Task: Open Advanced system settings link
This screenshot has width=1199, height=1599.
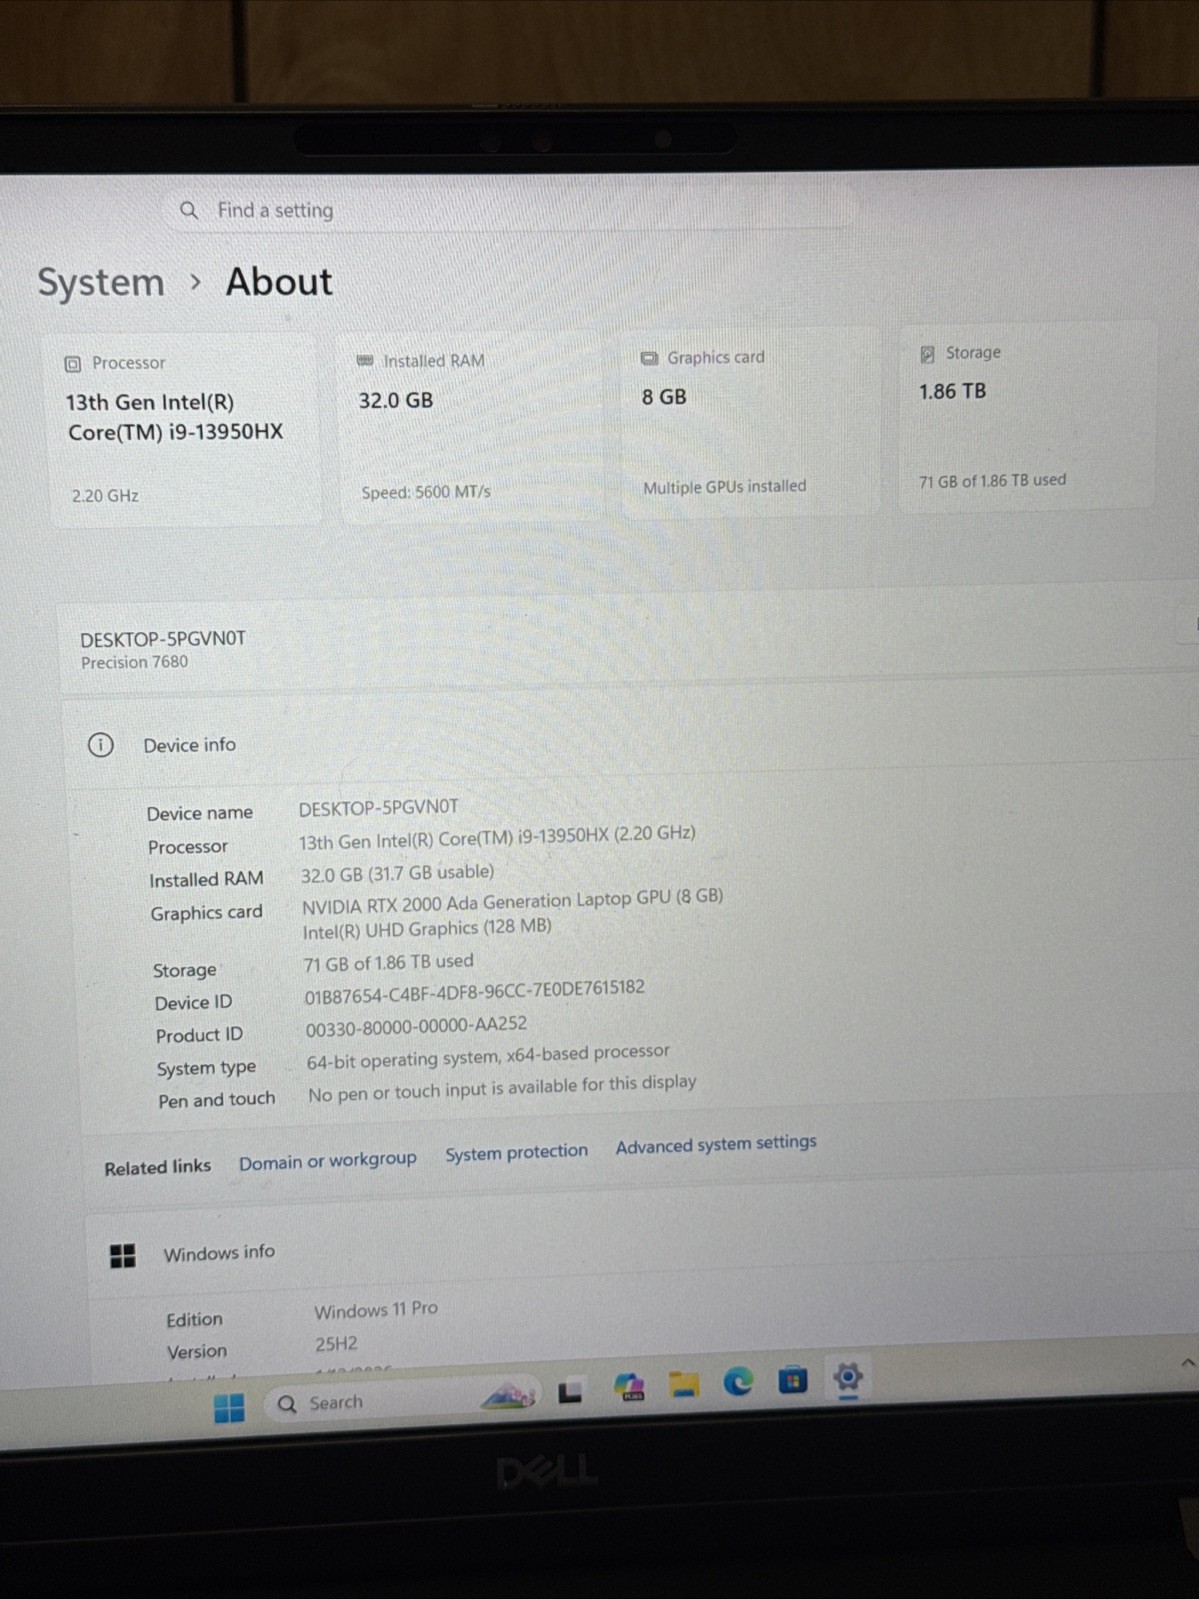Action: 716,1144
